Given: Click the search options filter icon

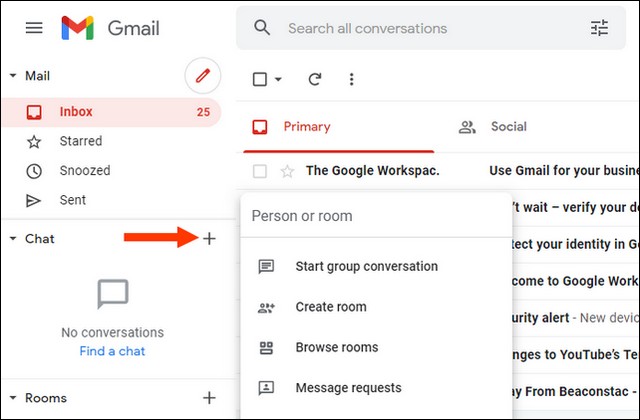Looking at the screenshot, I should pyautogui.click(x=599, y=28).
